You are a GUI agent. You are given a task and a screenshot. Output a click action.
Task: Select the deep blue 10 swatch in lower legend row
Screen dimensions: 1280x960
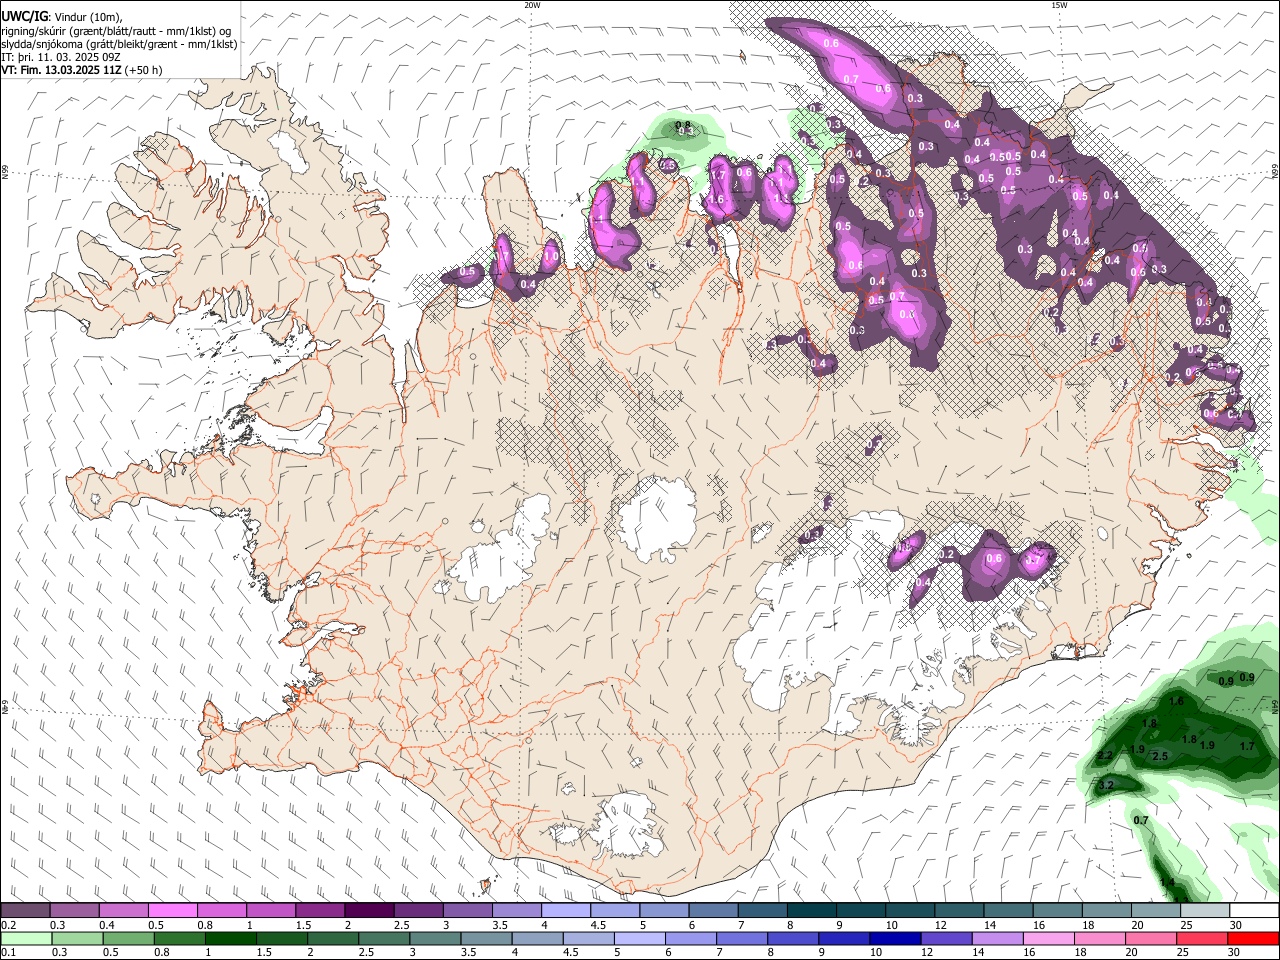point(896,938)
